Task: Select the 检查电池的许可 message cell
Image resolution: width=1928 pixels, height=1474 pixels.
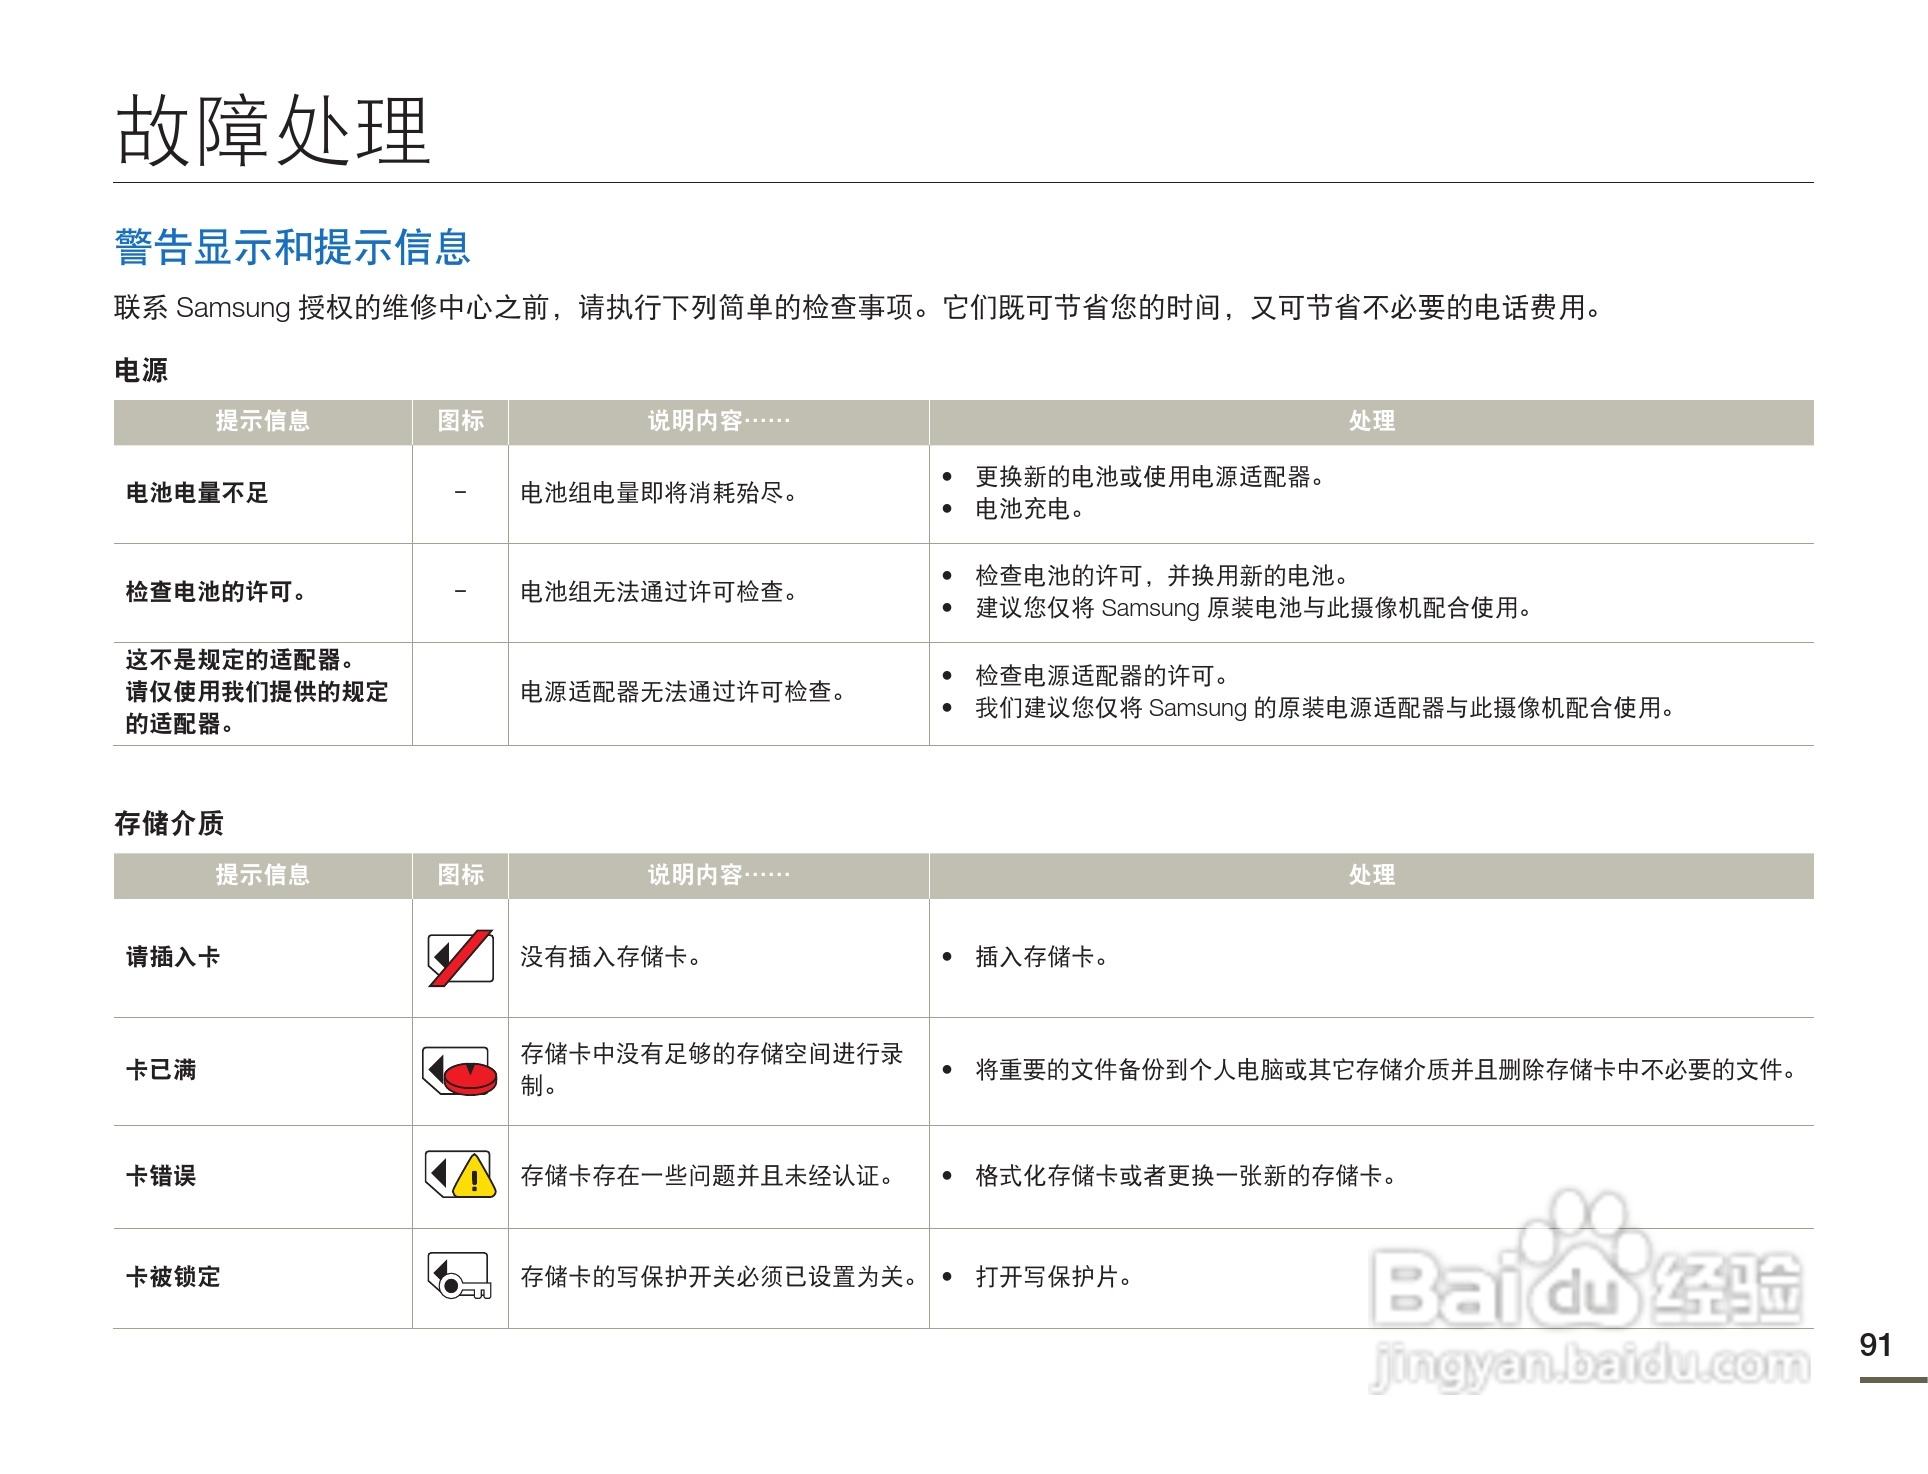Action: (215, 592)
